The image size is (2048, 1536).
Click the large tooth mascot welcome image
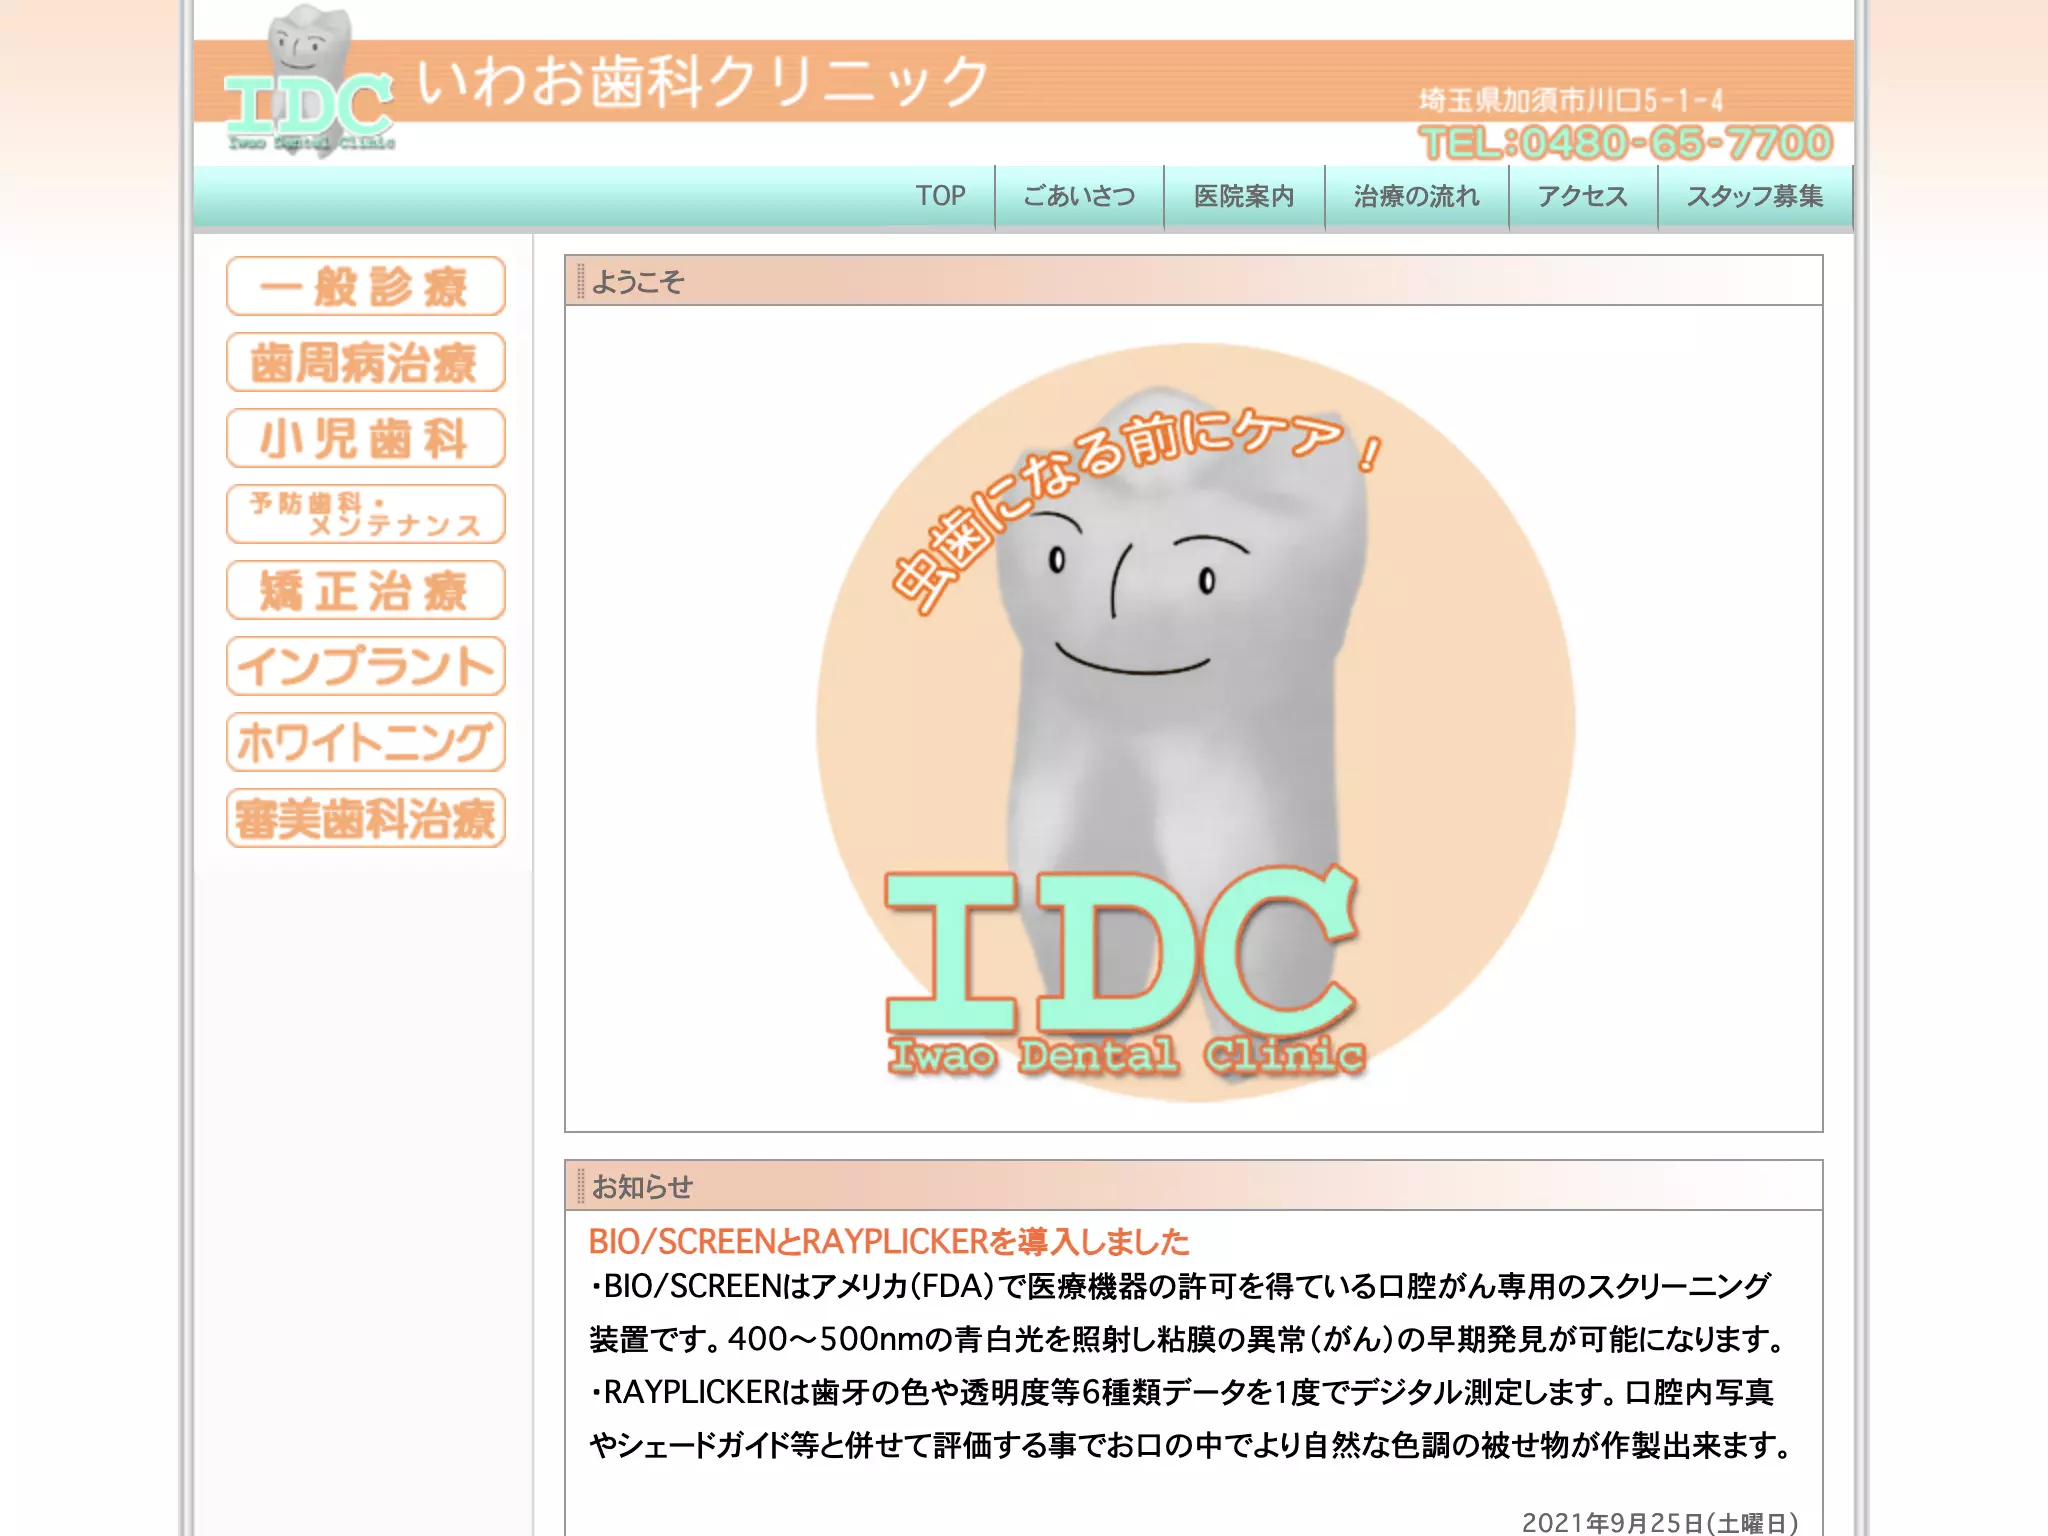[x=1194, y=722]
